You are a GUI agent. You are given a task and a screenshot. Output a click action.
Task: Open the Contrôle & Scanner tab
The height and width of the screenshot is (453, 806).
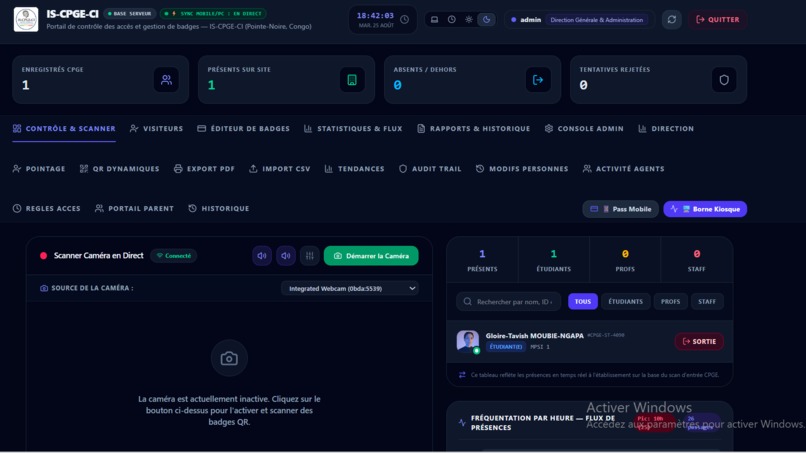(x=64, y=129)
